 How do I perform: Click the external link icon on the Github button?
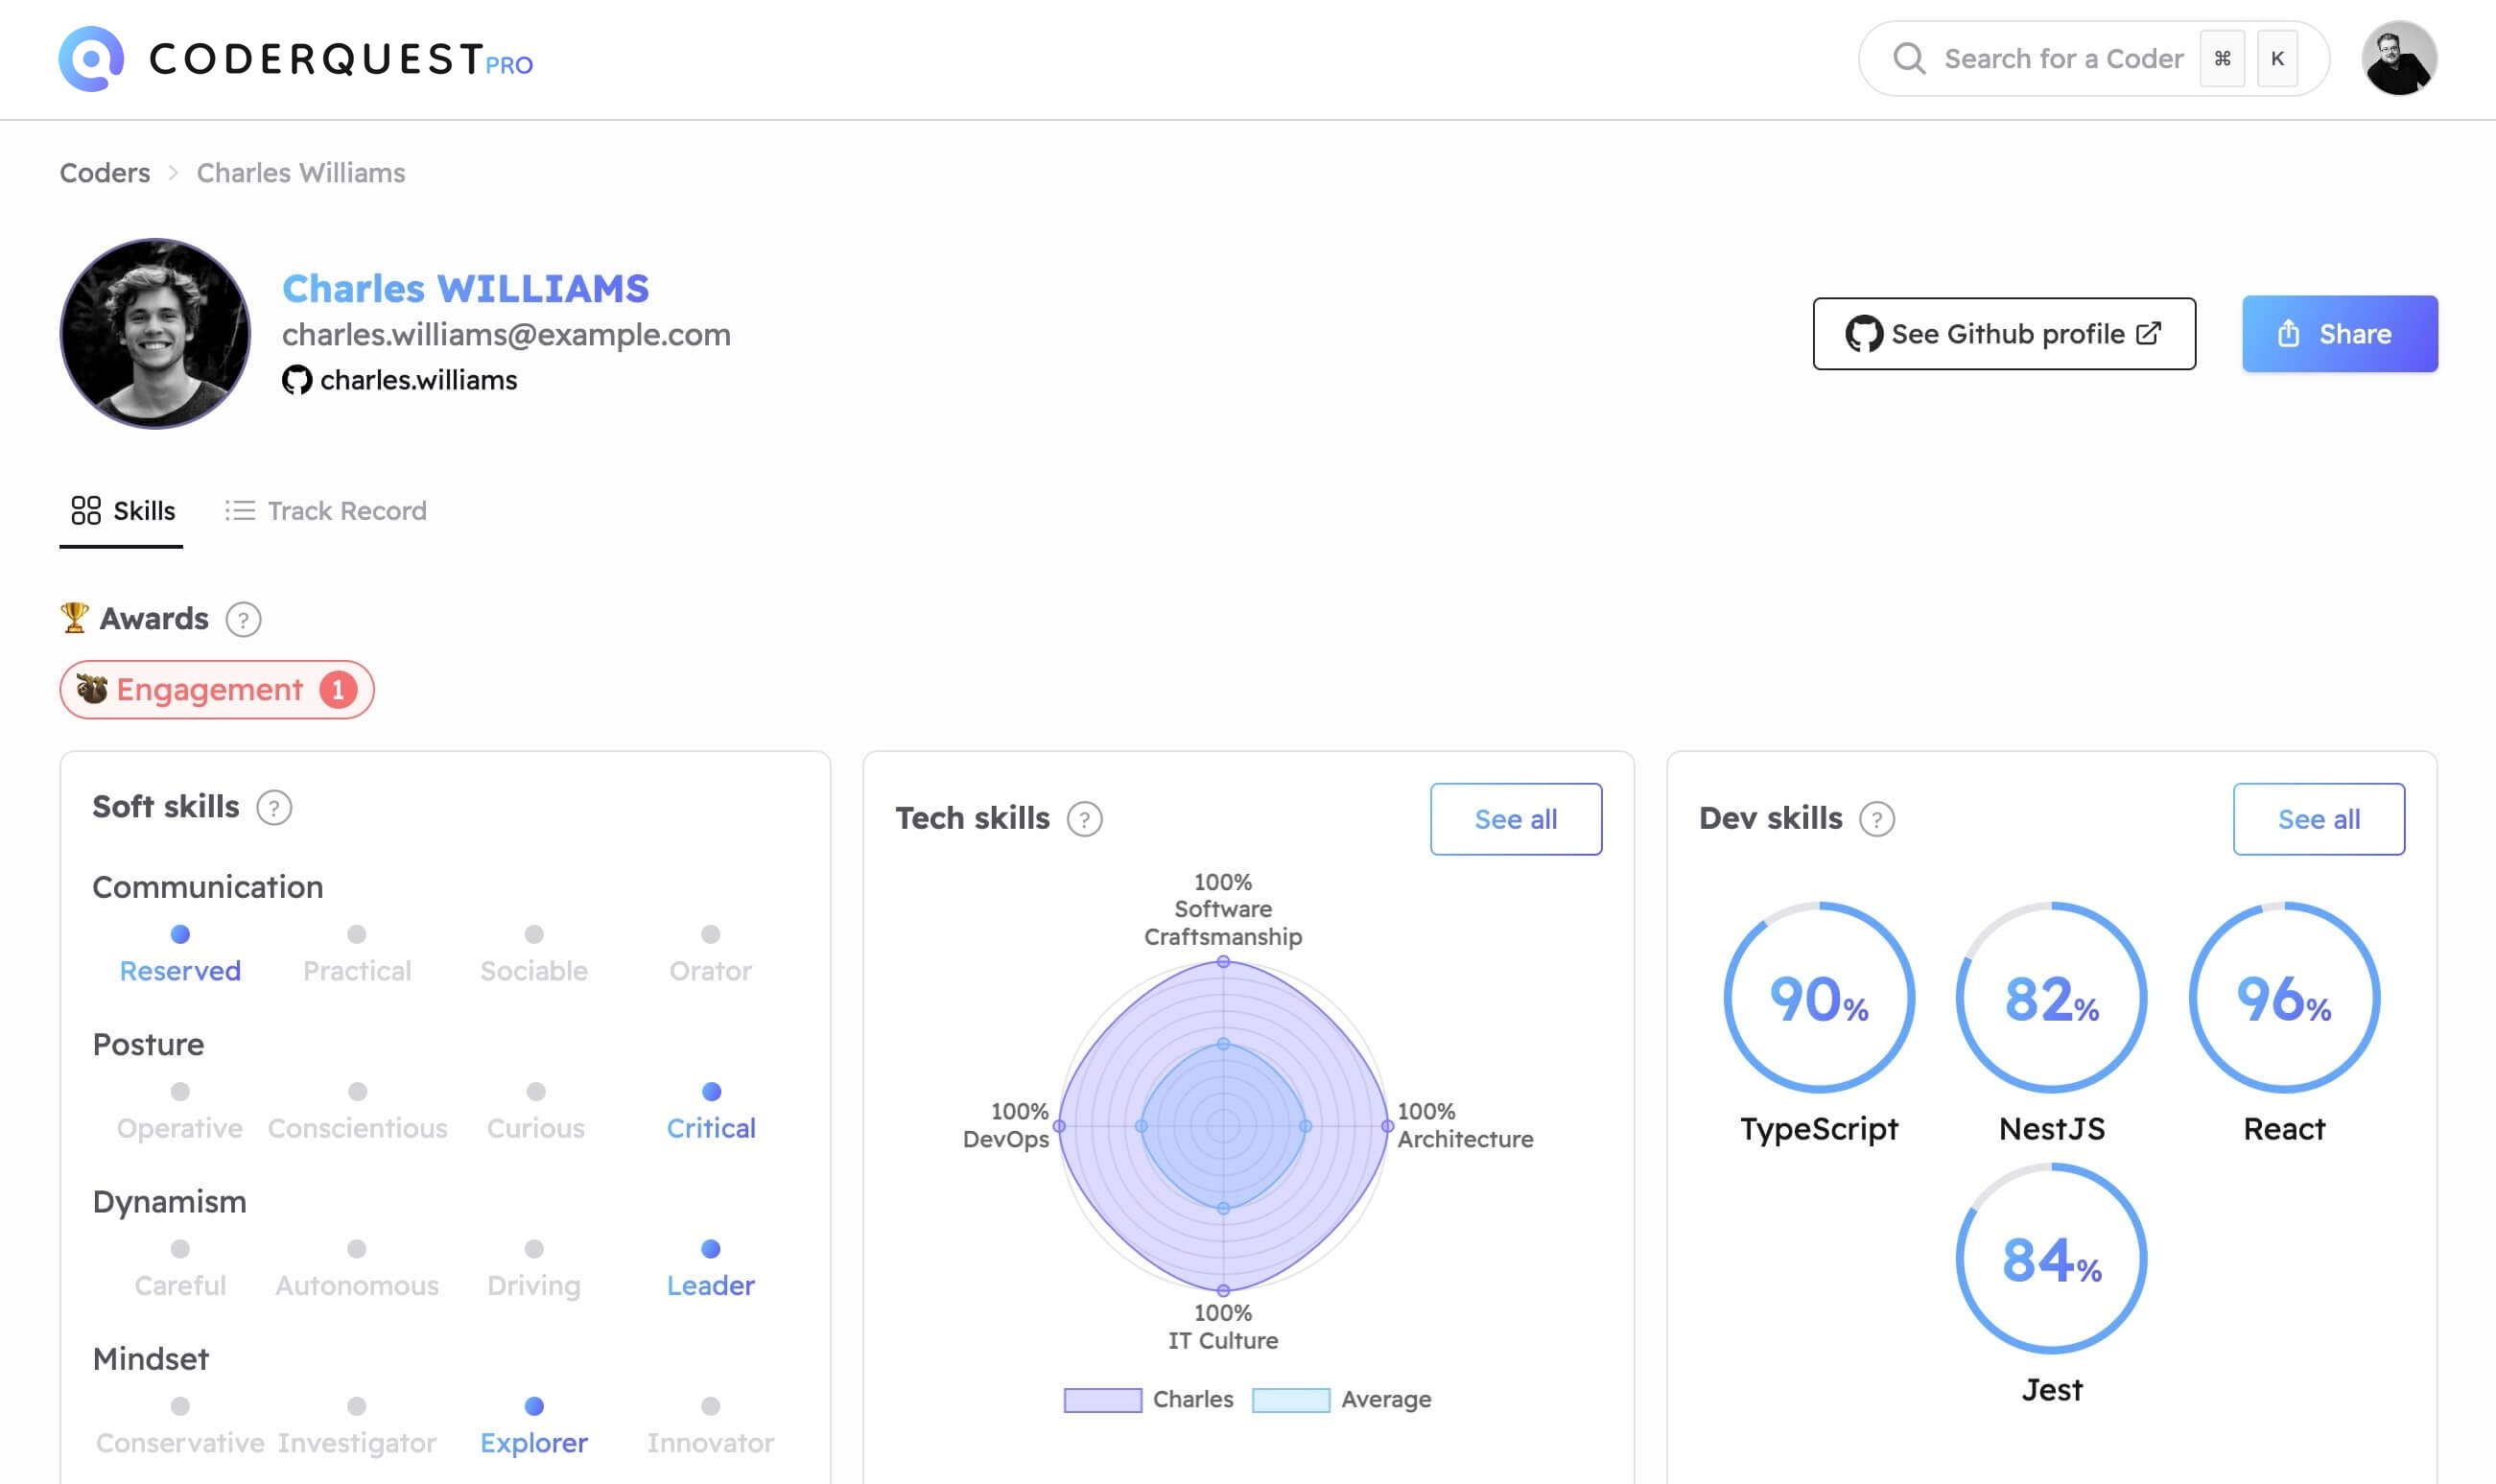pos(2147,333)
